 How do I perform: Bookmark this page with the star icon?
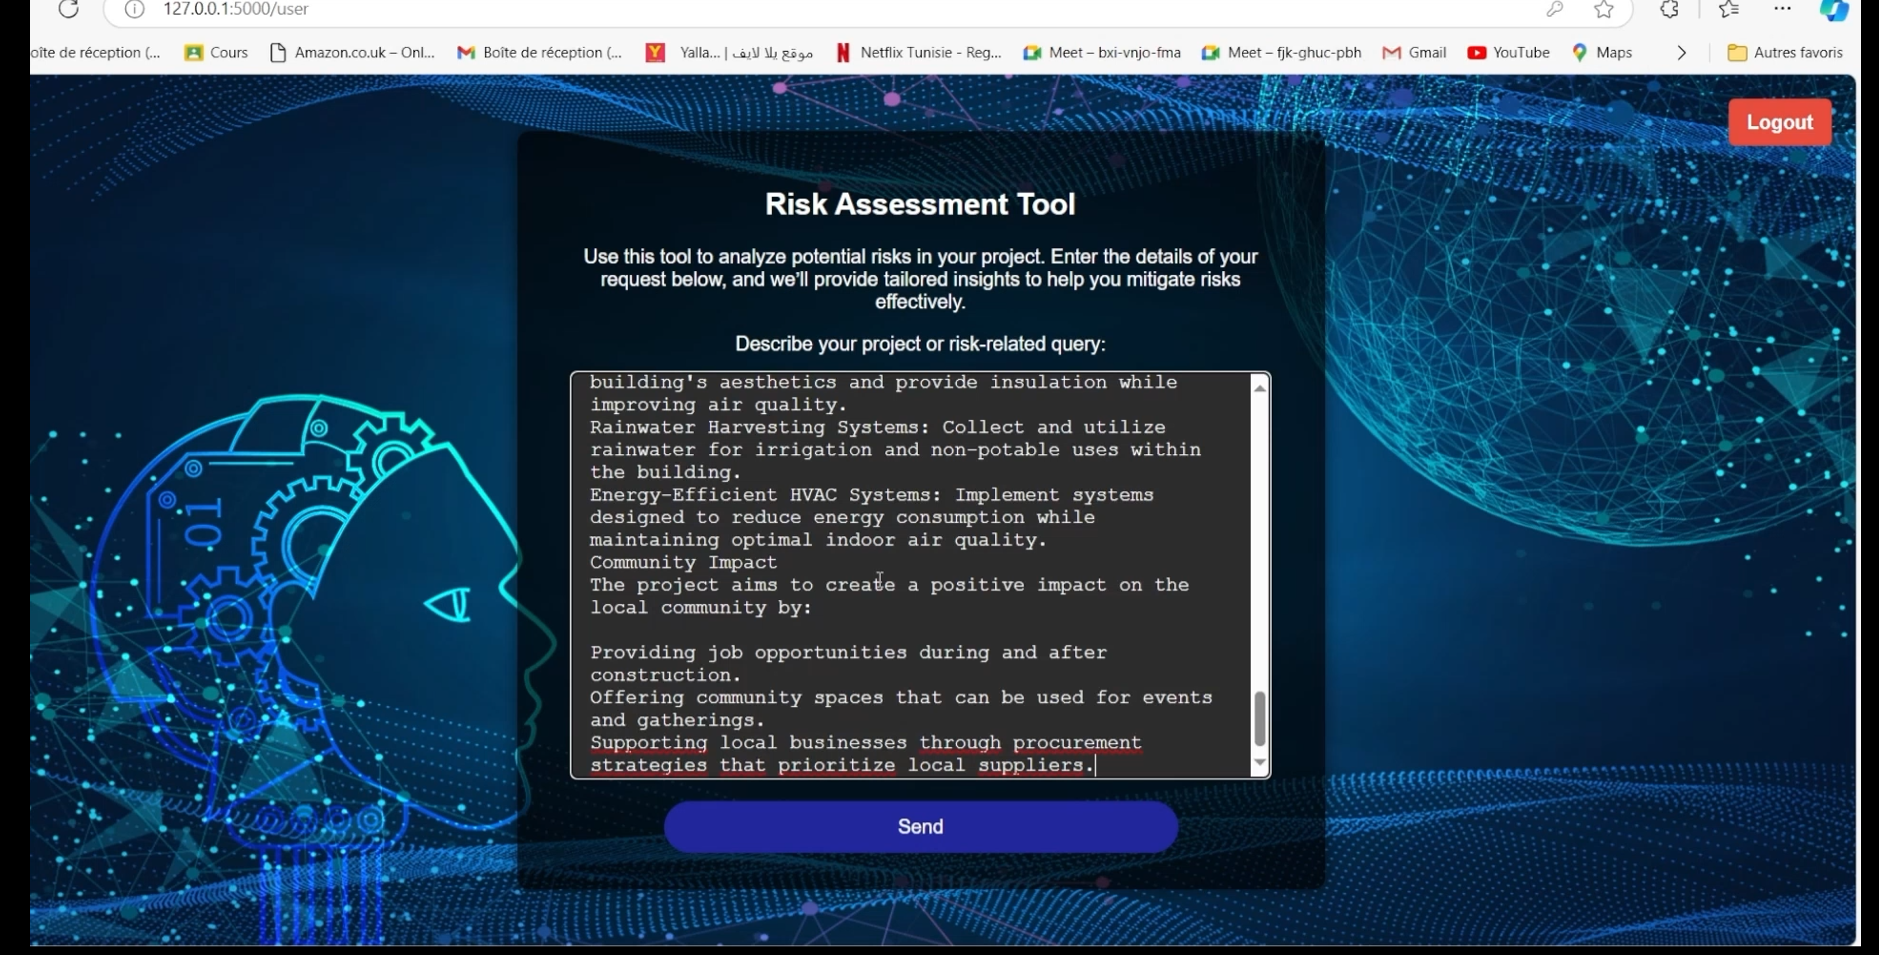coord(1604,10)
